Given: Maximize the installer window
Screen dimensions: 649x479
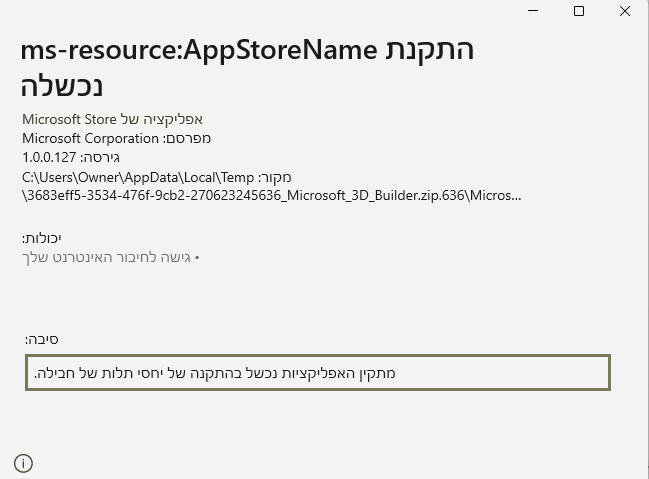Looking at the screenshot, I should 578,11.
